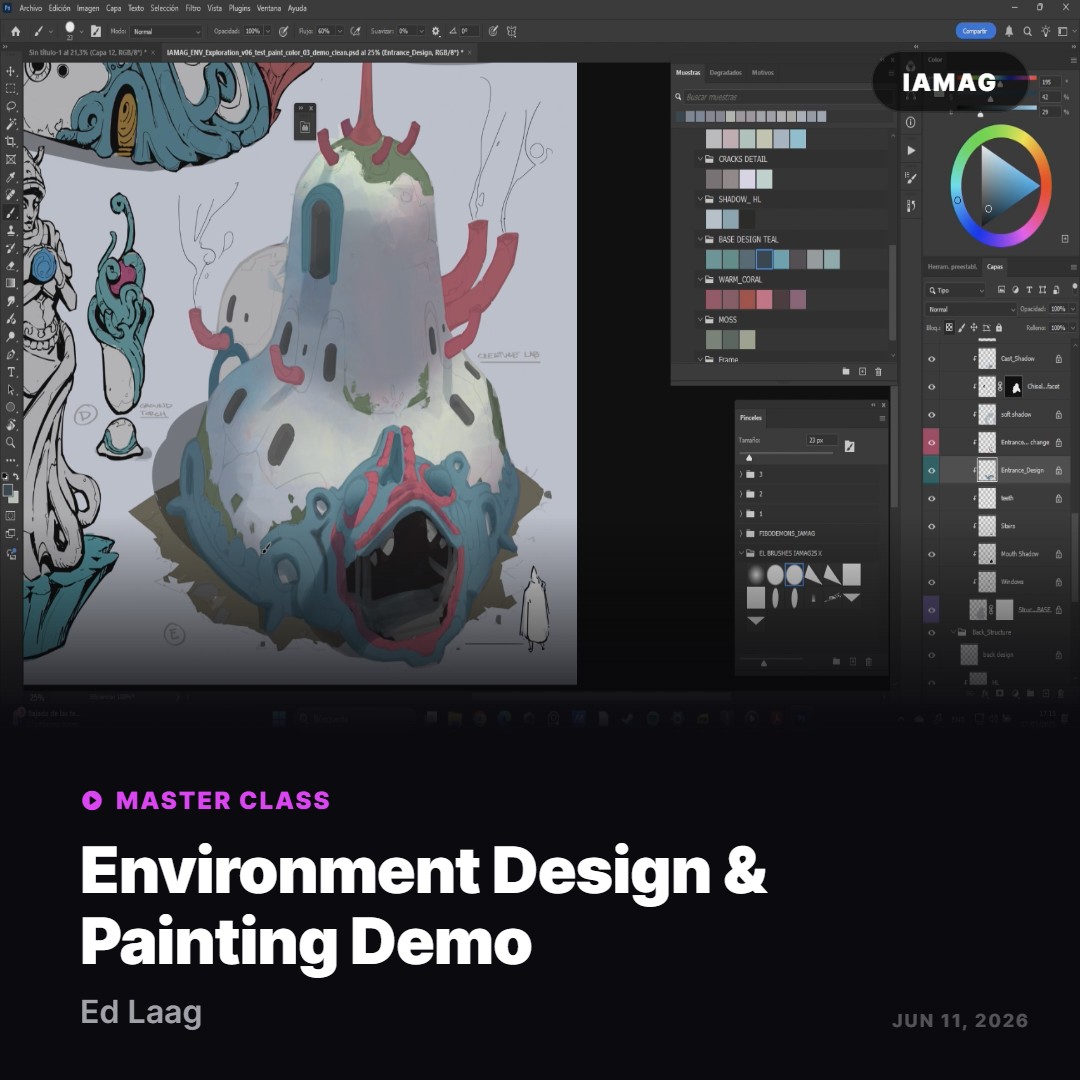The width and height of the screenshot is (1080, 1080).
Task: Select the Horizontal Type tool in left toolbar
Action: pos(10,372)
